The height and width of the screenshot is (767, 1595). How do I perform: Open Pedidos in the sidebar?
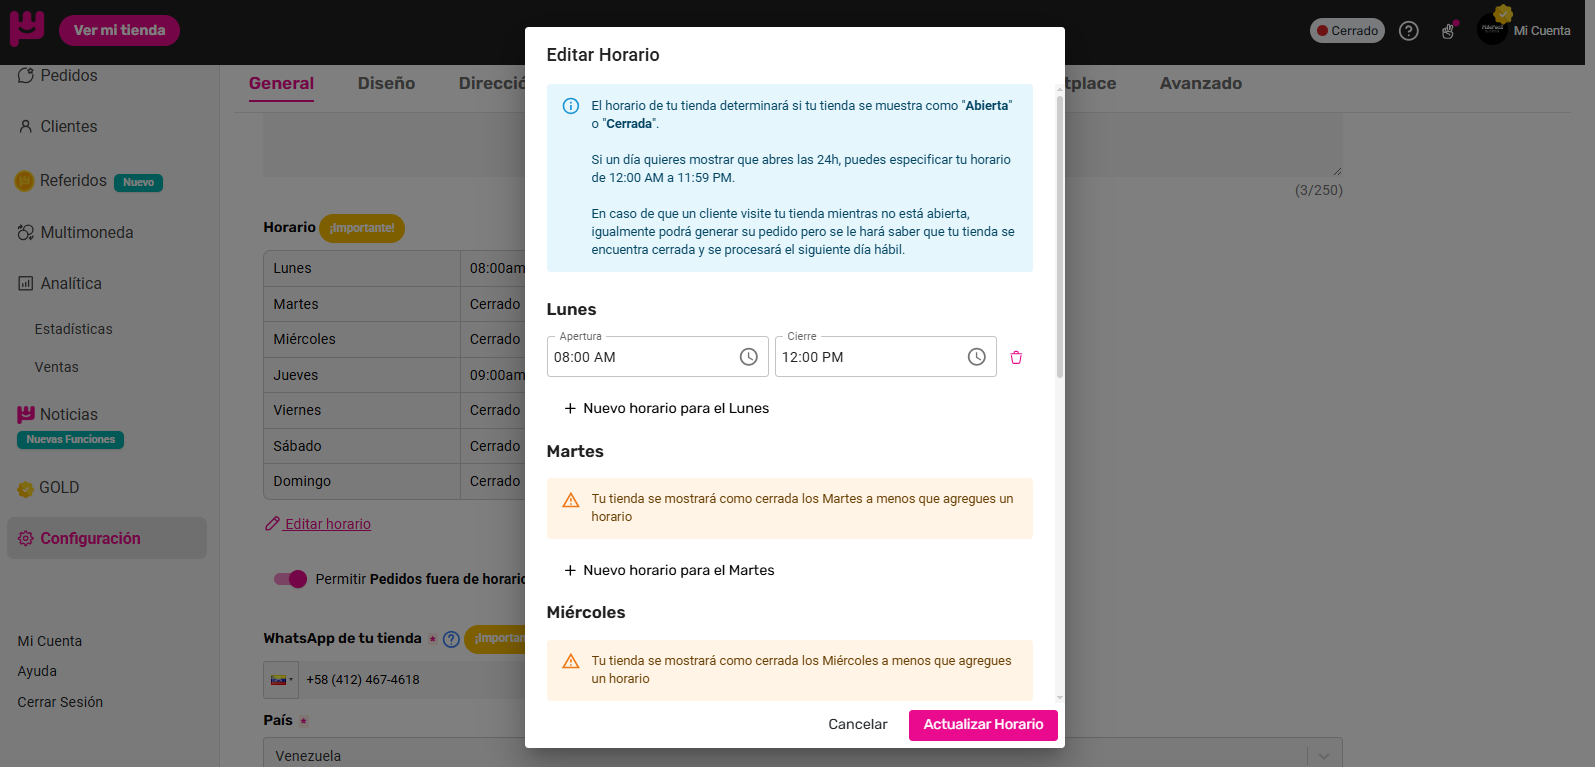pos(69,75)
